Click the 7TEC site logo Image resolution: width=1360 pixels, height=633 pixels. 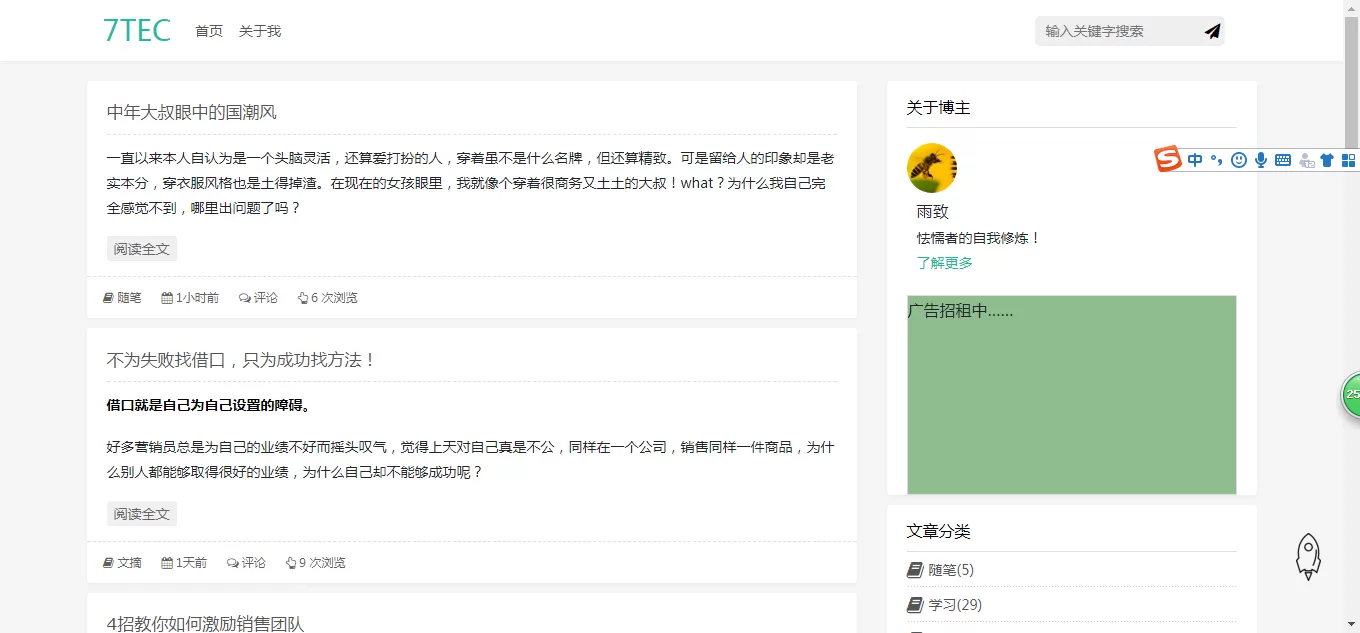pyautogui.click(x=137, y=31)
